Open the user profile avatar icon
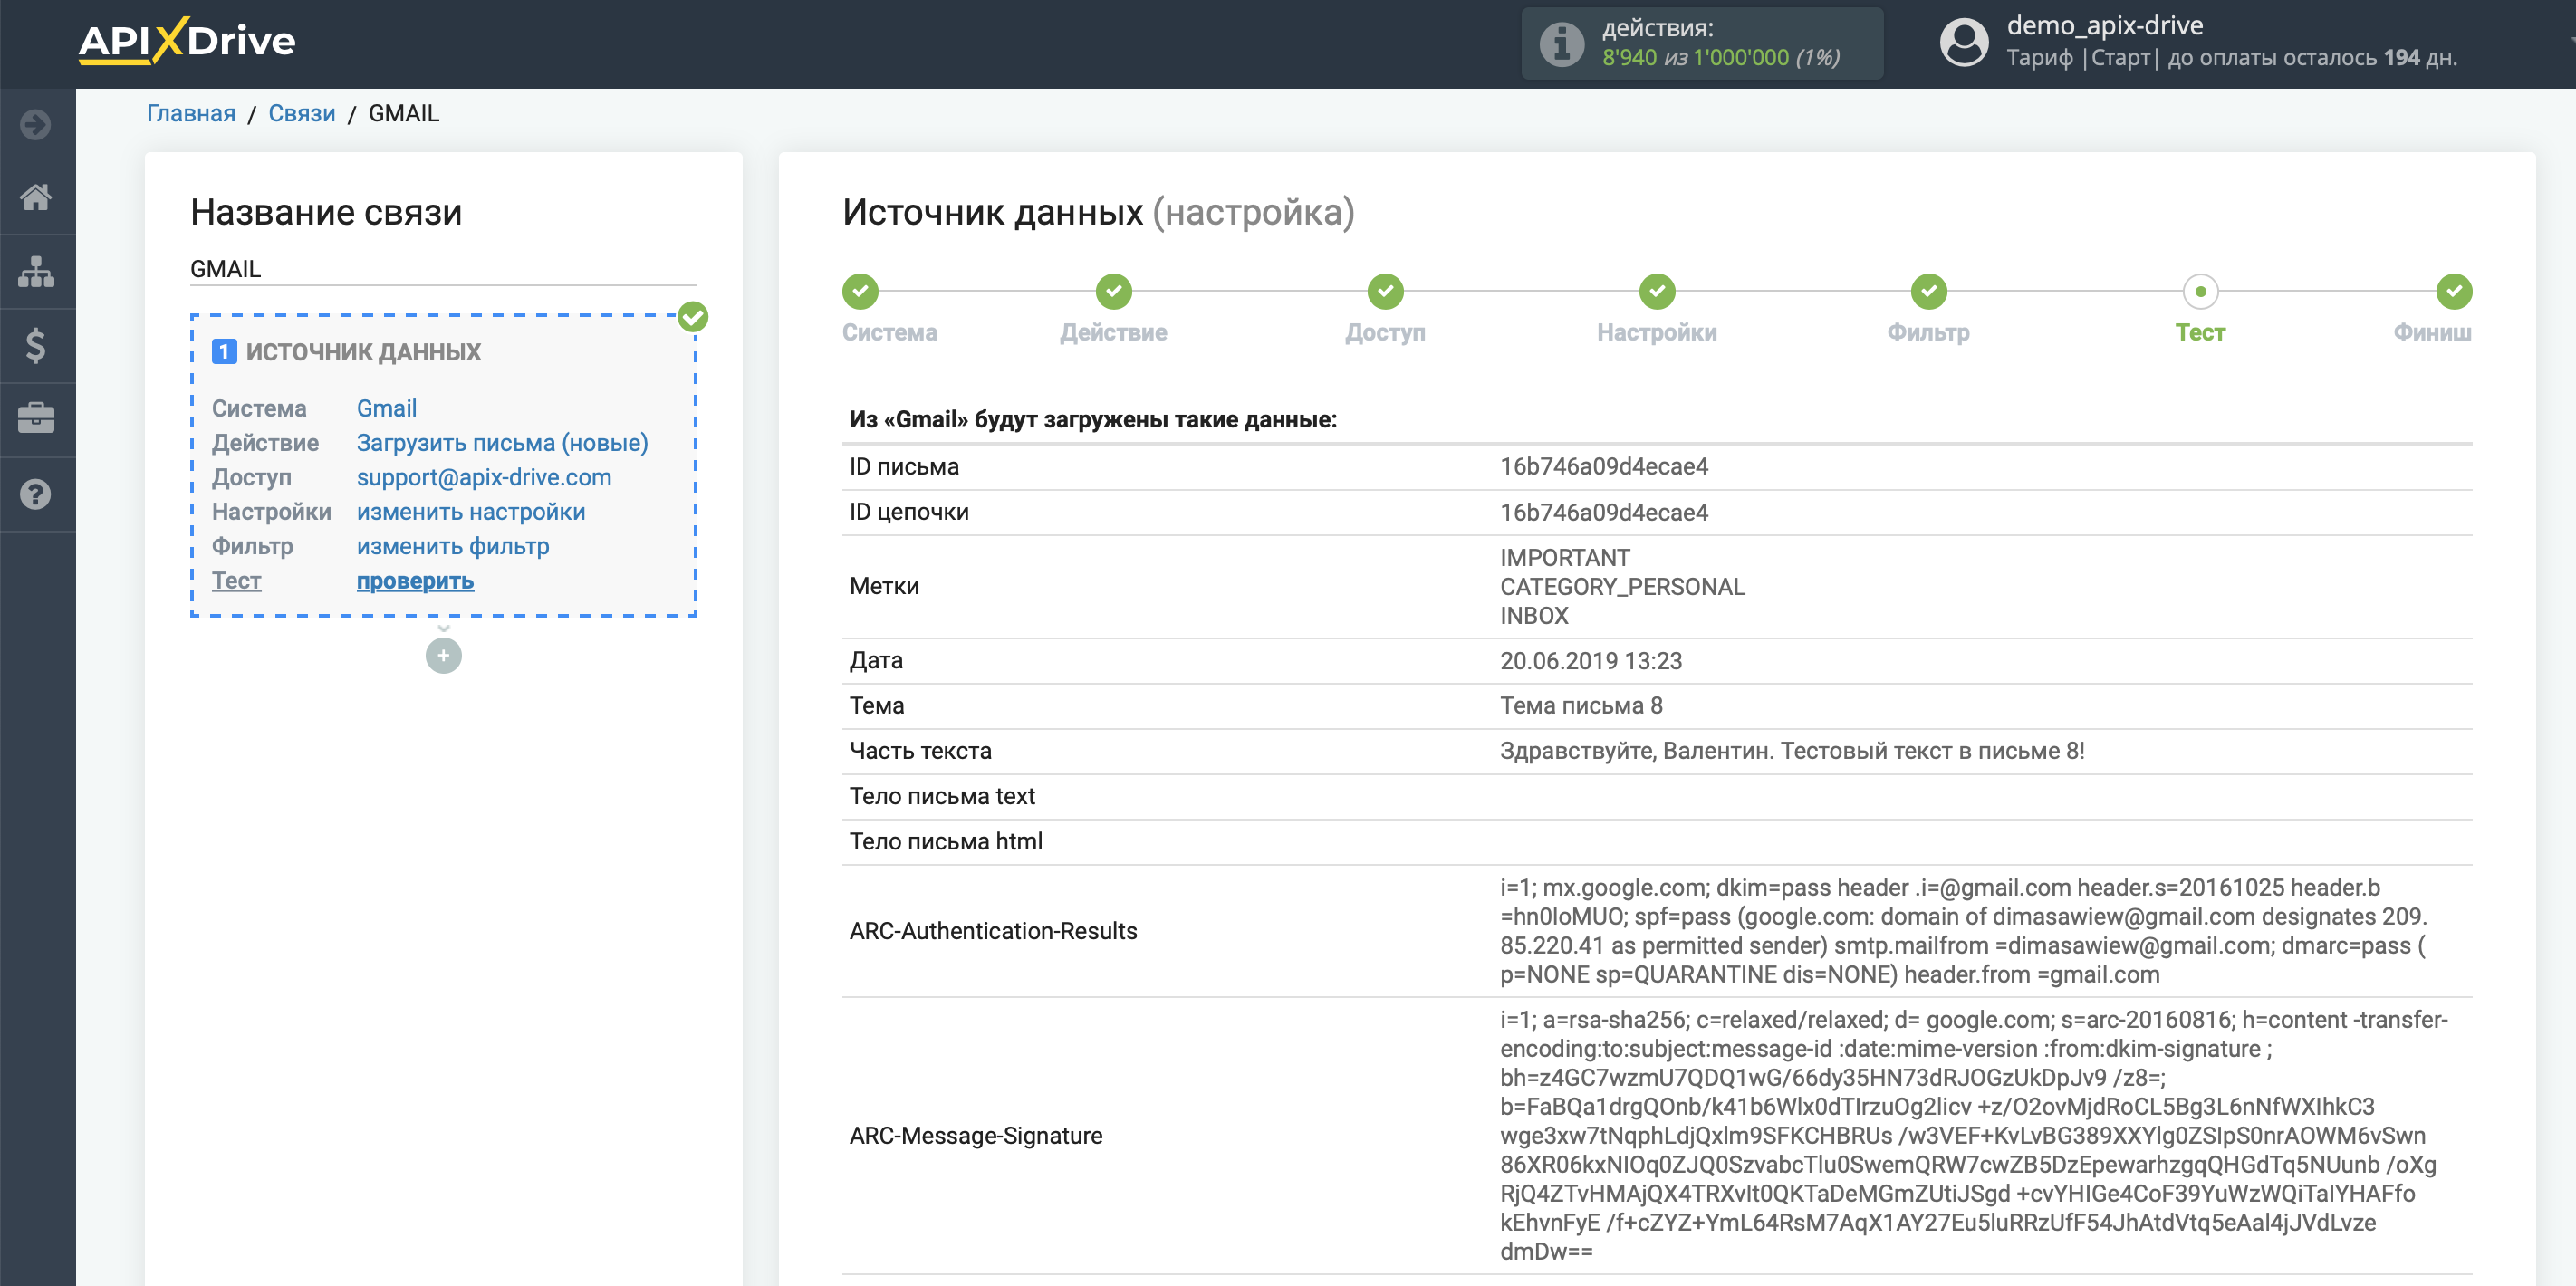 [1964, 43]
